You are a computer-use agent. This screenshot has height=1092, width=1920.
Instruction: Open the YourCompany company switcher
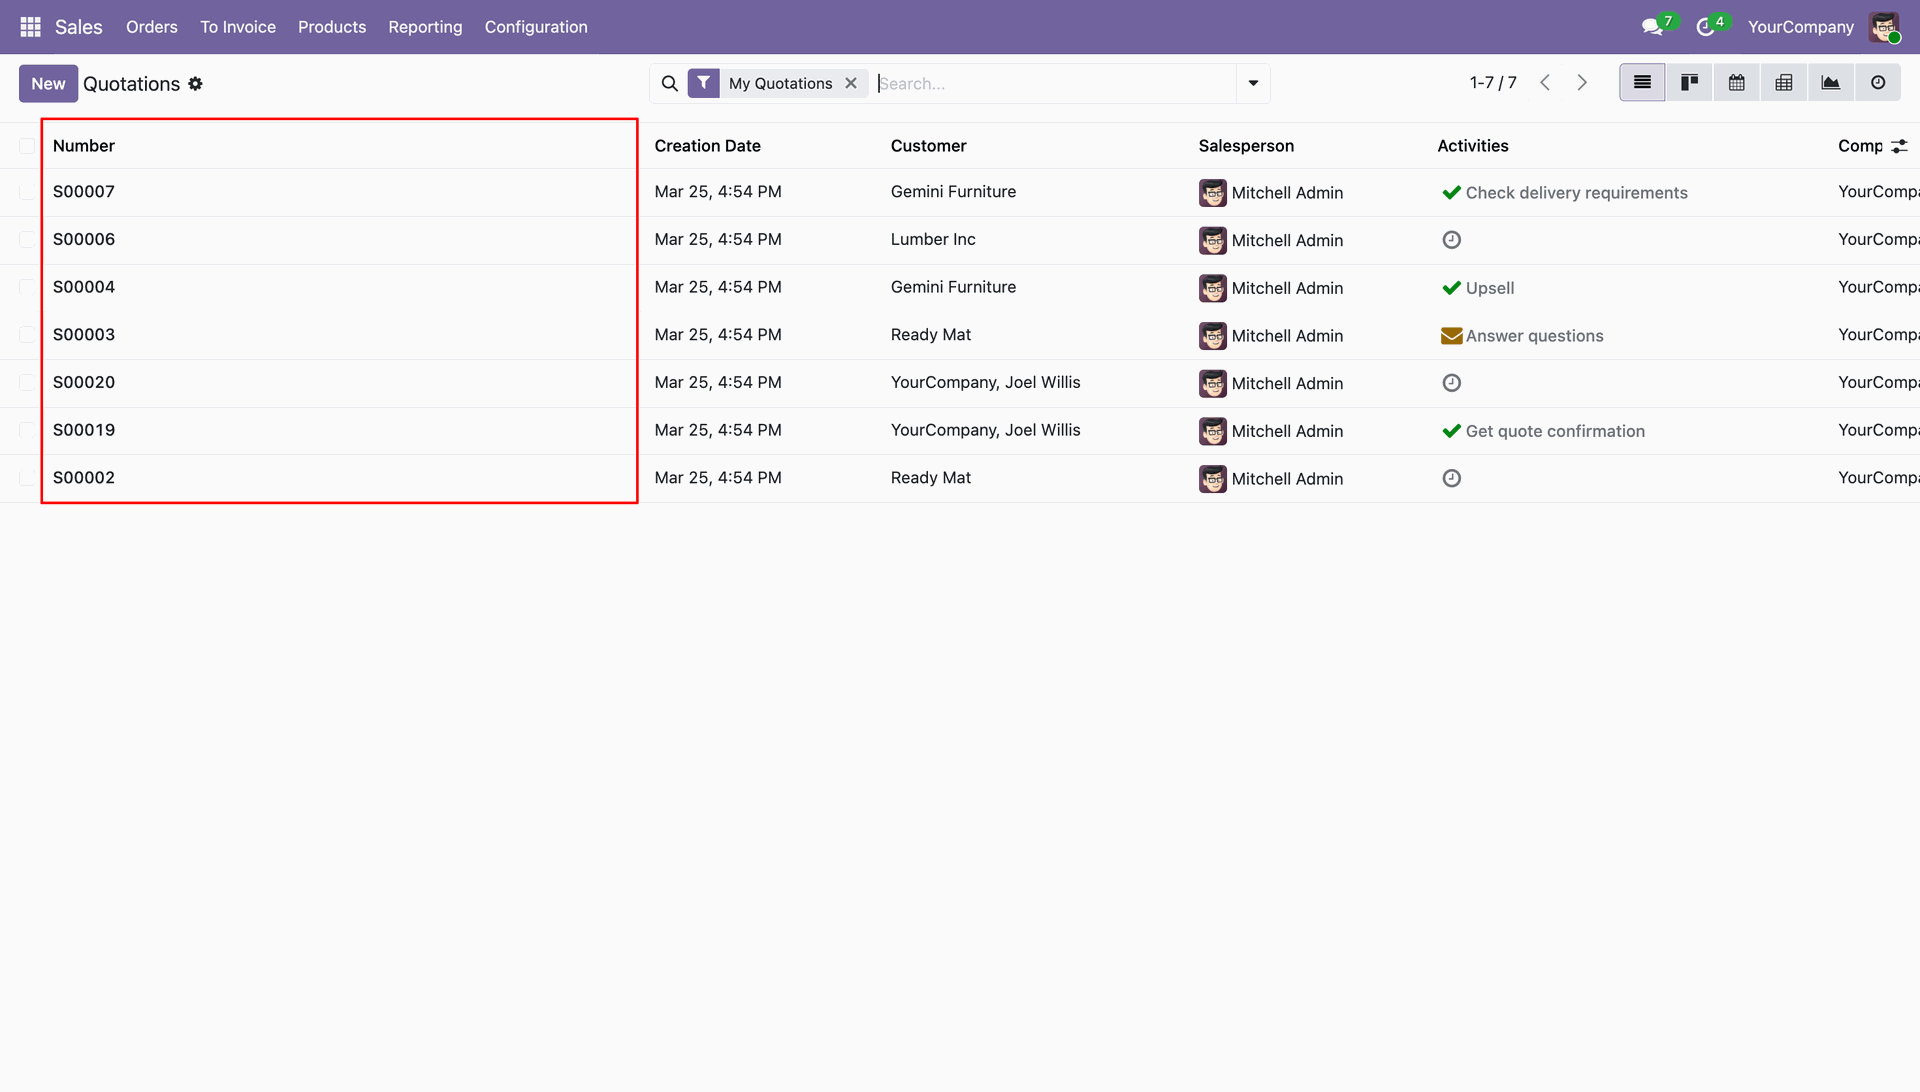tap(1800, 27)
